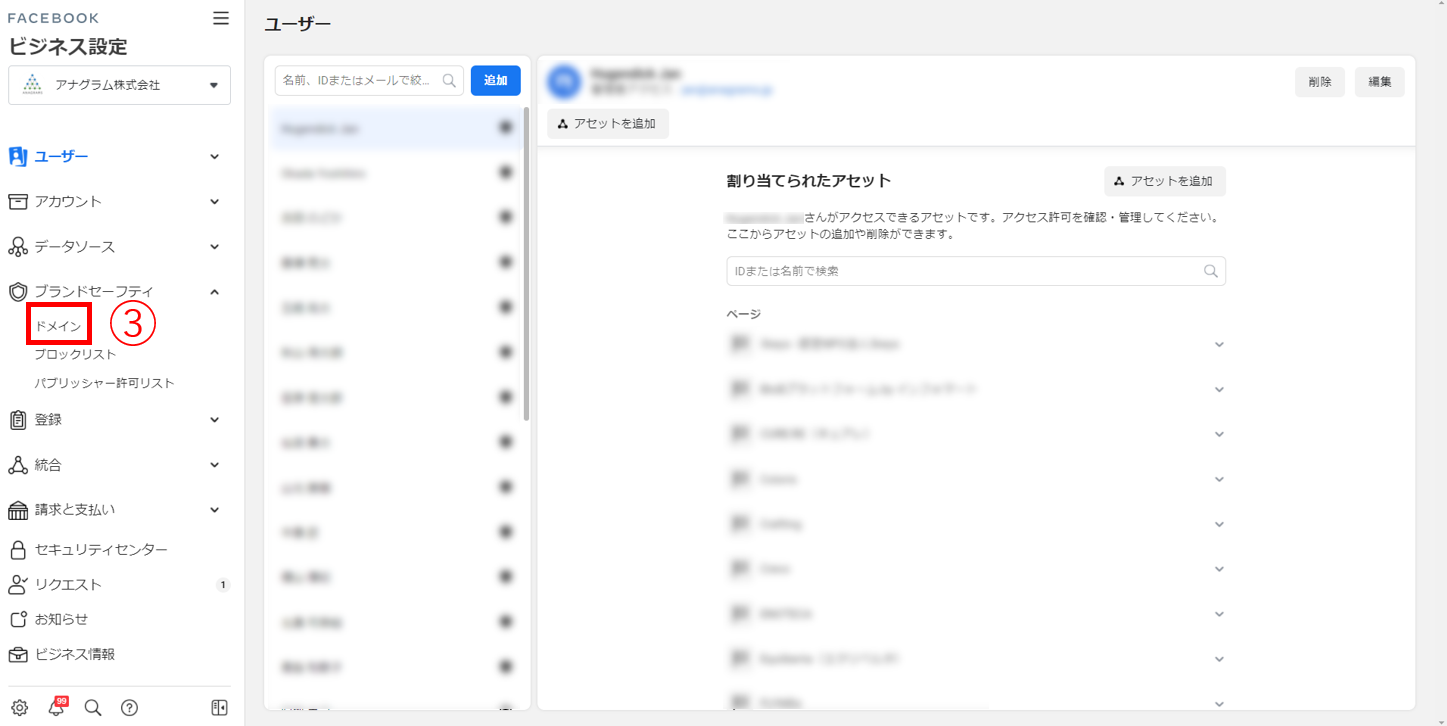Open settings gear icon in bottom bar
Viewport: 1447px width, 726px height.
tap(19, 708)
